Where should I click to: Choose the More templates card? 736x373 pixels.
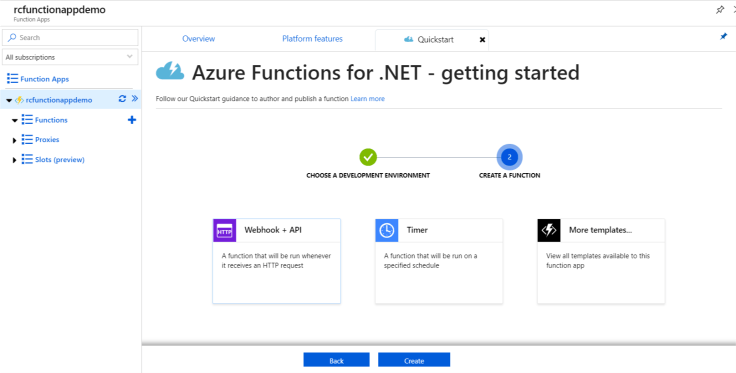coord(601,261)
